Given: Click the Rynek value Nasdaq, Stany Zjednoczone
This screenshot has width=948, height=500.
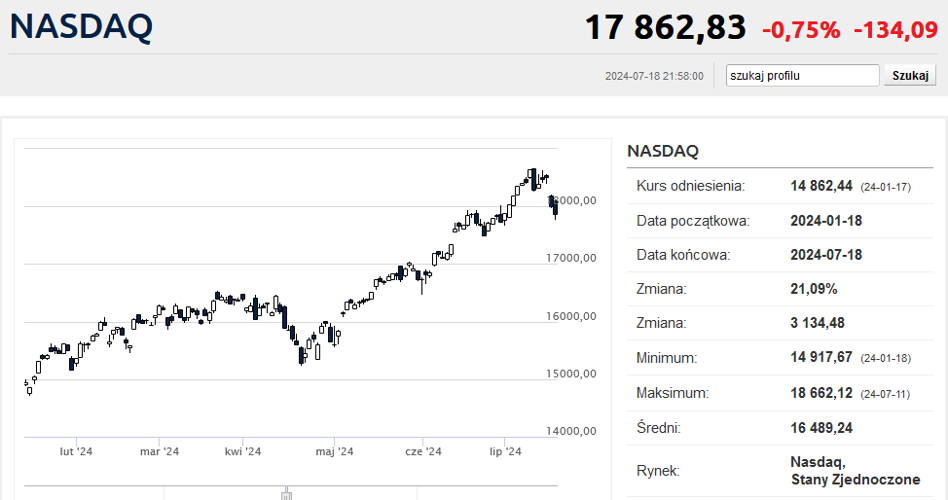Looking at the screenshot, I should [x=855, y=471].
